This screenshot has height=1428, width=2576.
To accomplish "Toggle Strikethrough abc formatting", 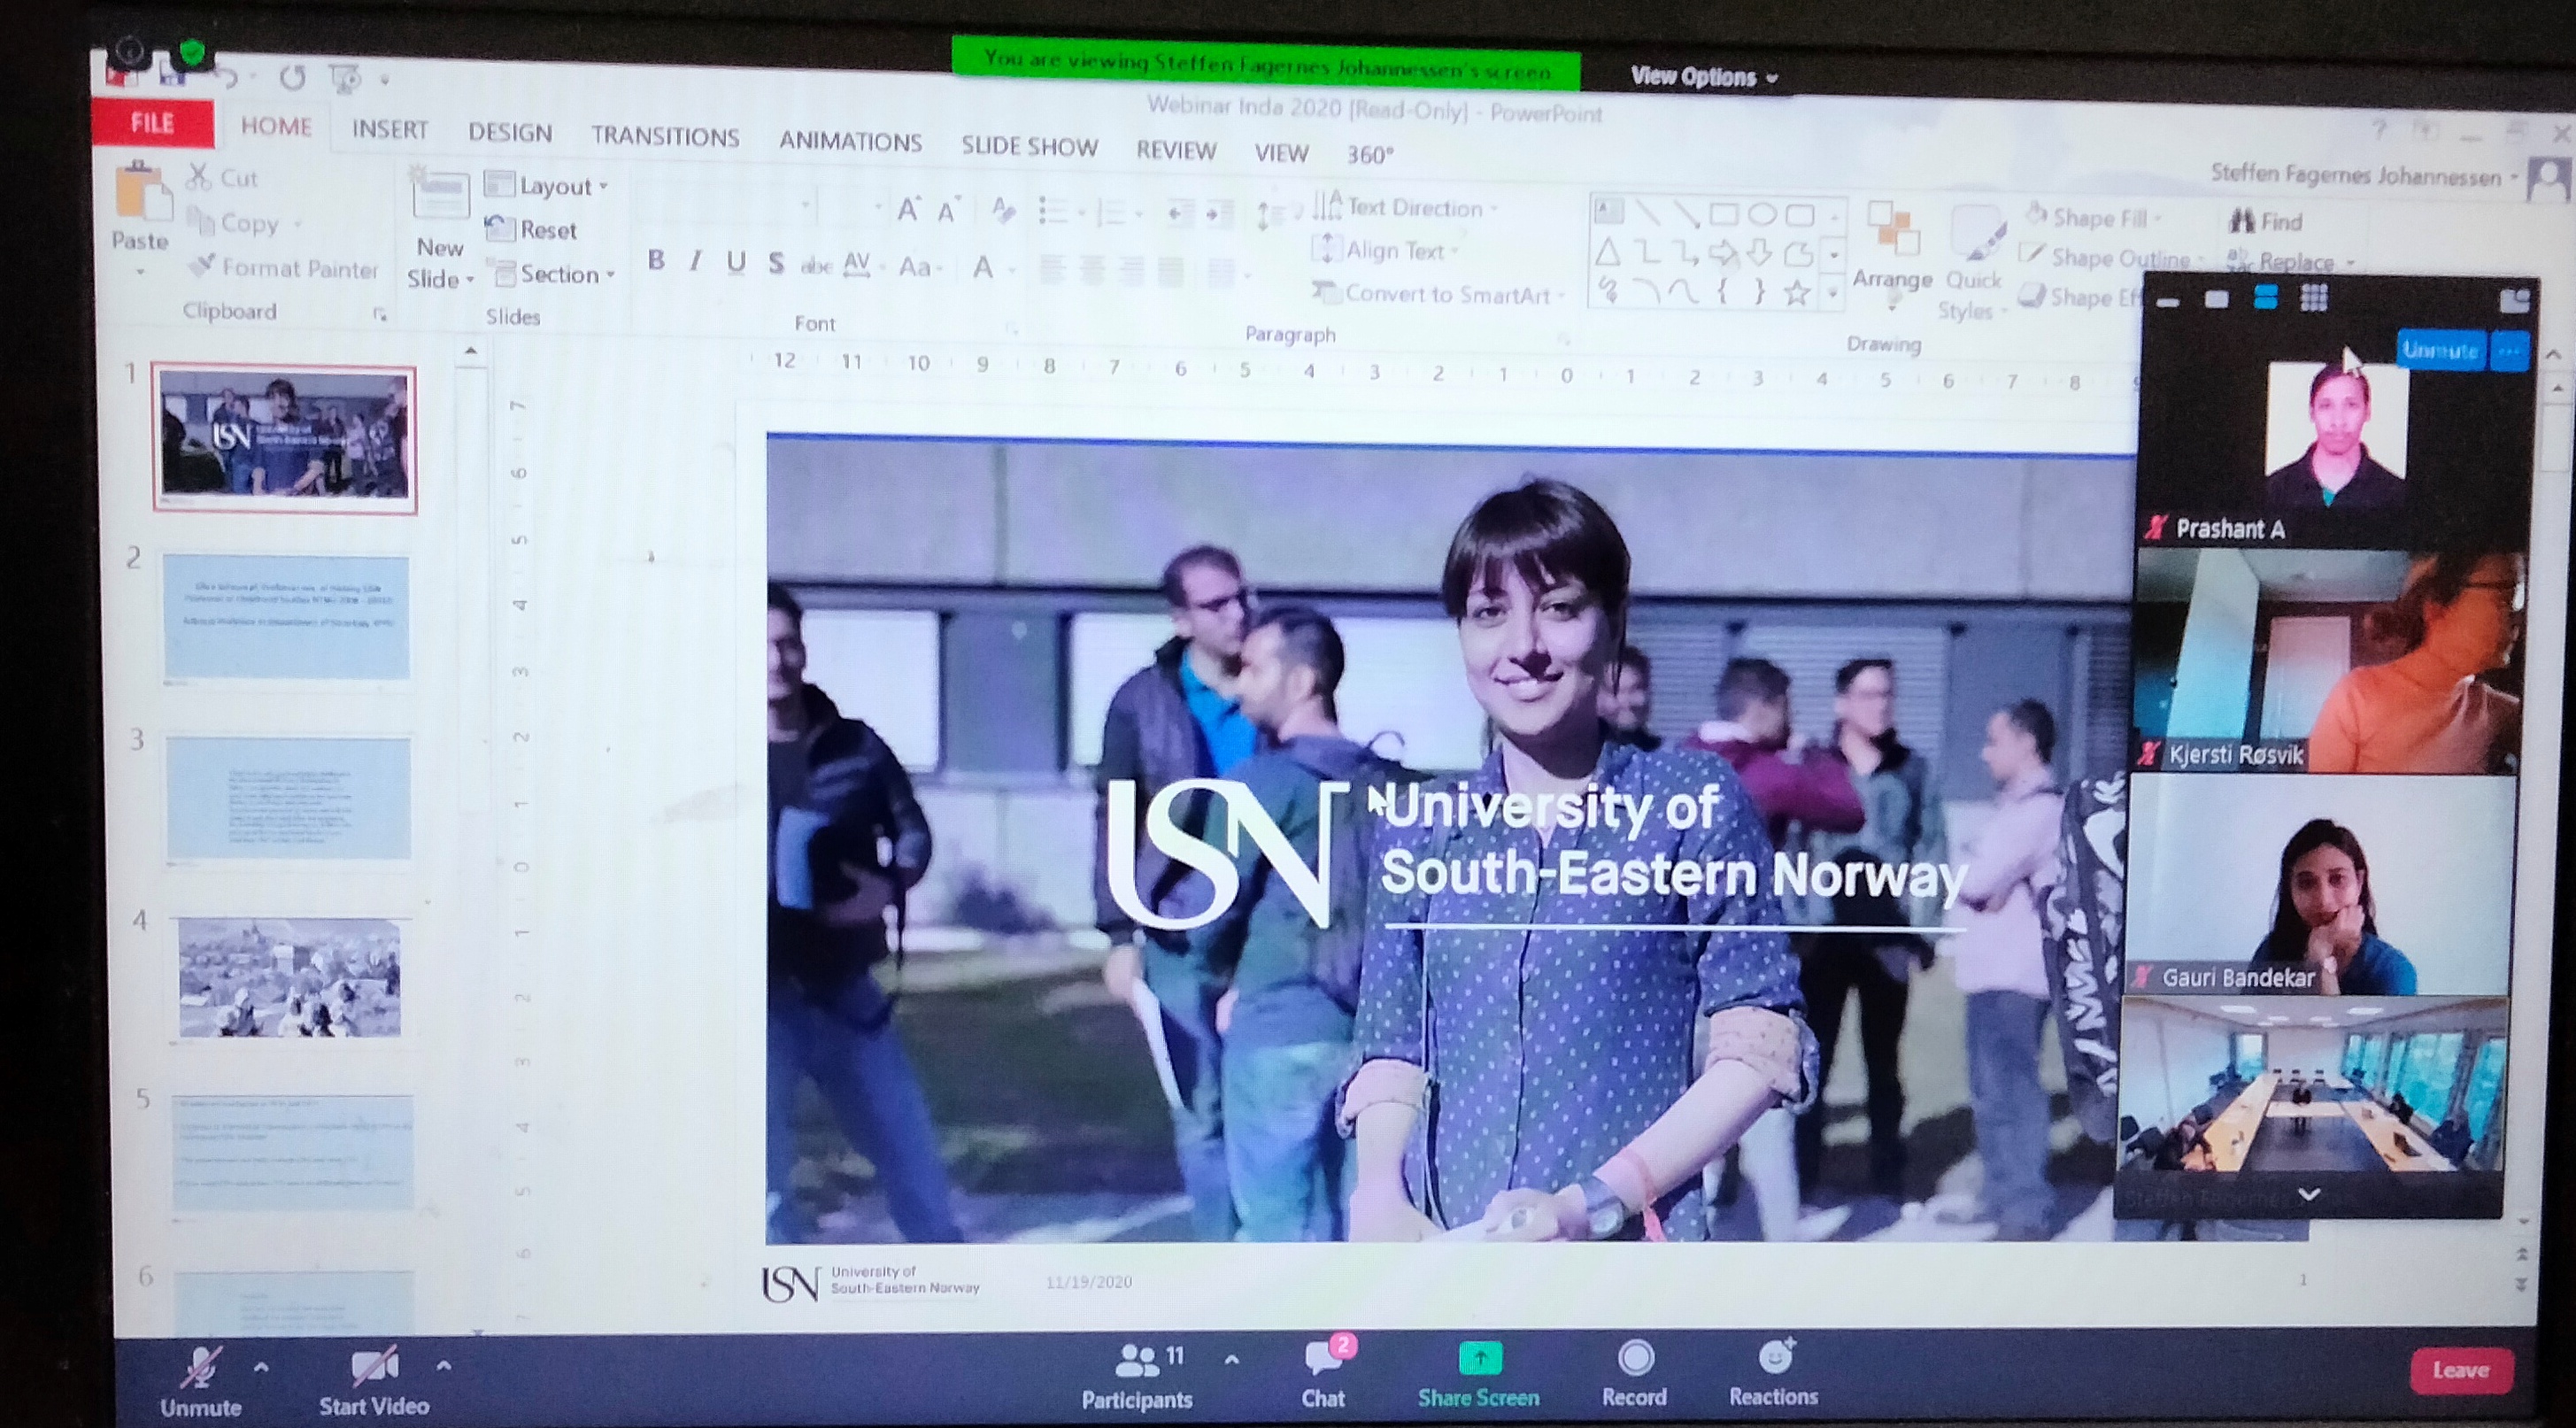I will point(817,265).
